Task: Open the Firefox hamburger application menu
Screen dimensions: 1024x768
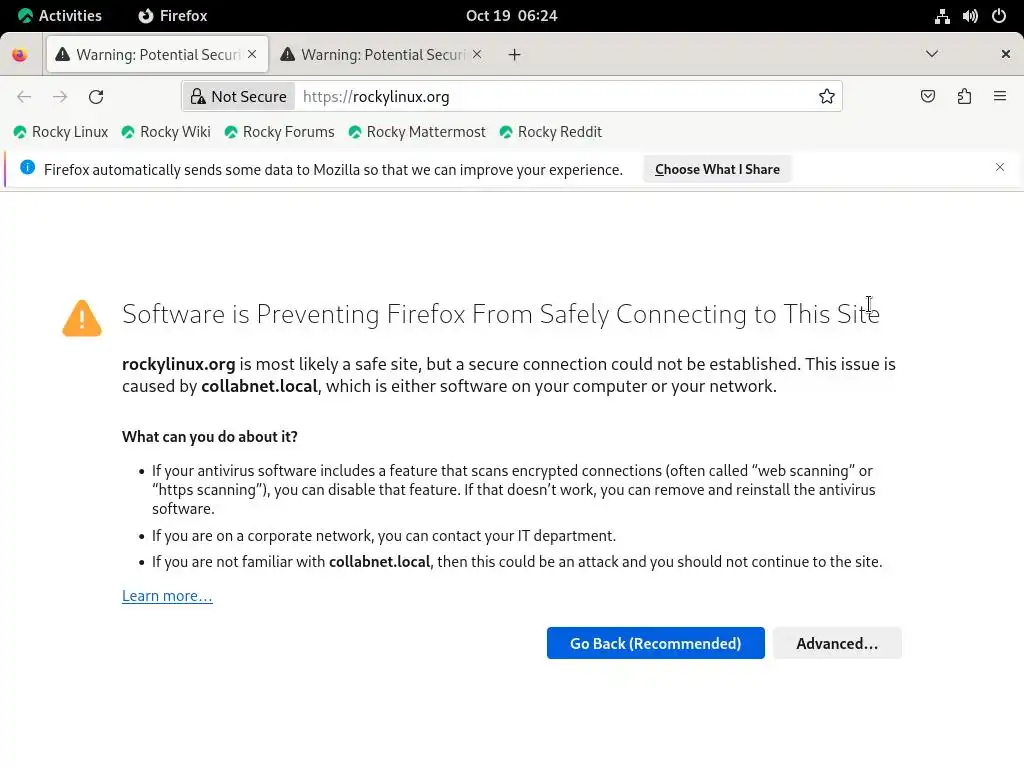Action: pyautogui.click(x=999, y=97)
